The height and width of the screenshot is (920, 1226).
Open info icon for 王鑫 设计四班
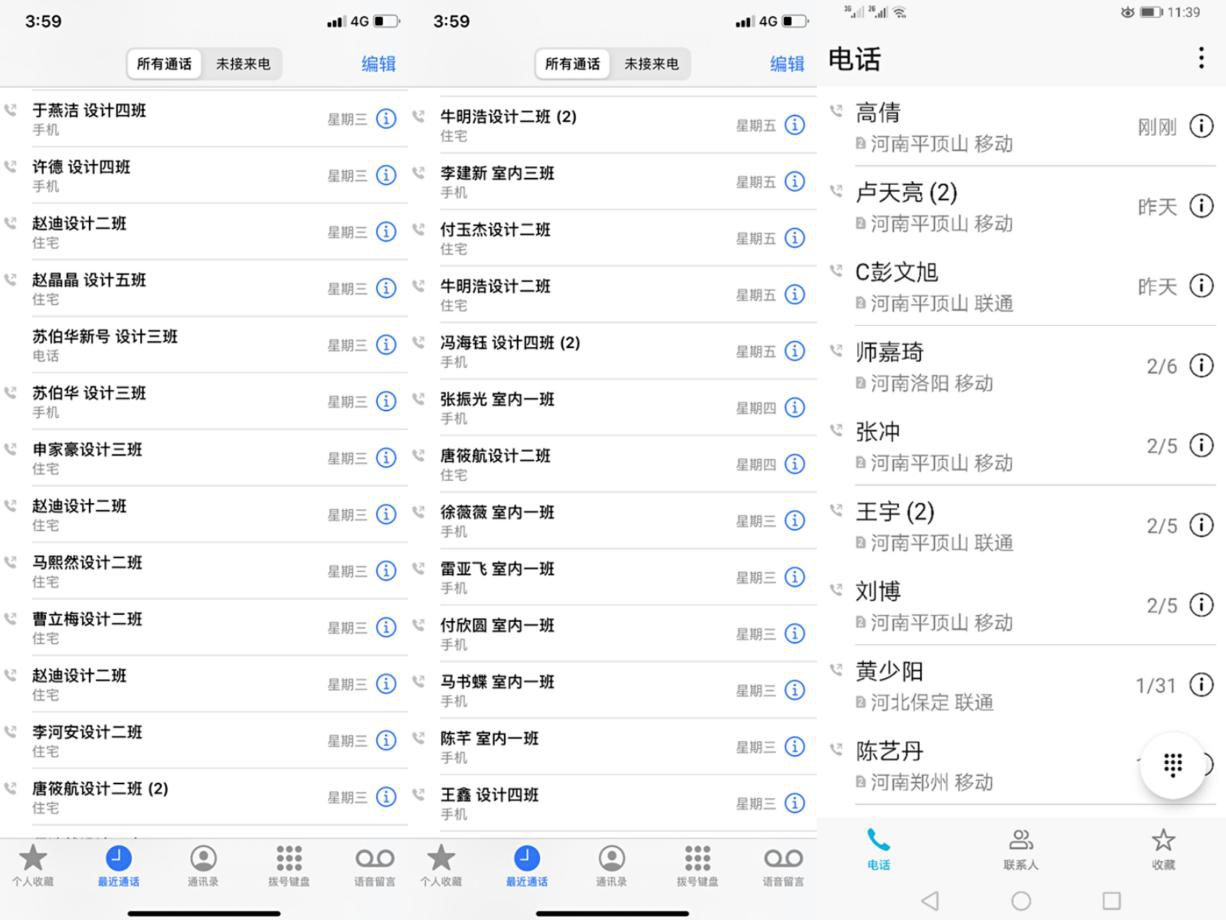tap(795, 803)
